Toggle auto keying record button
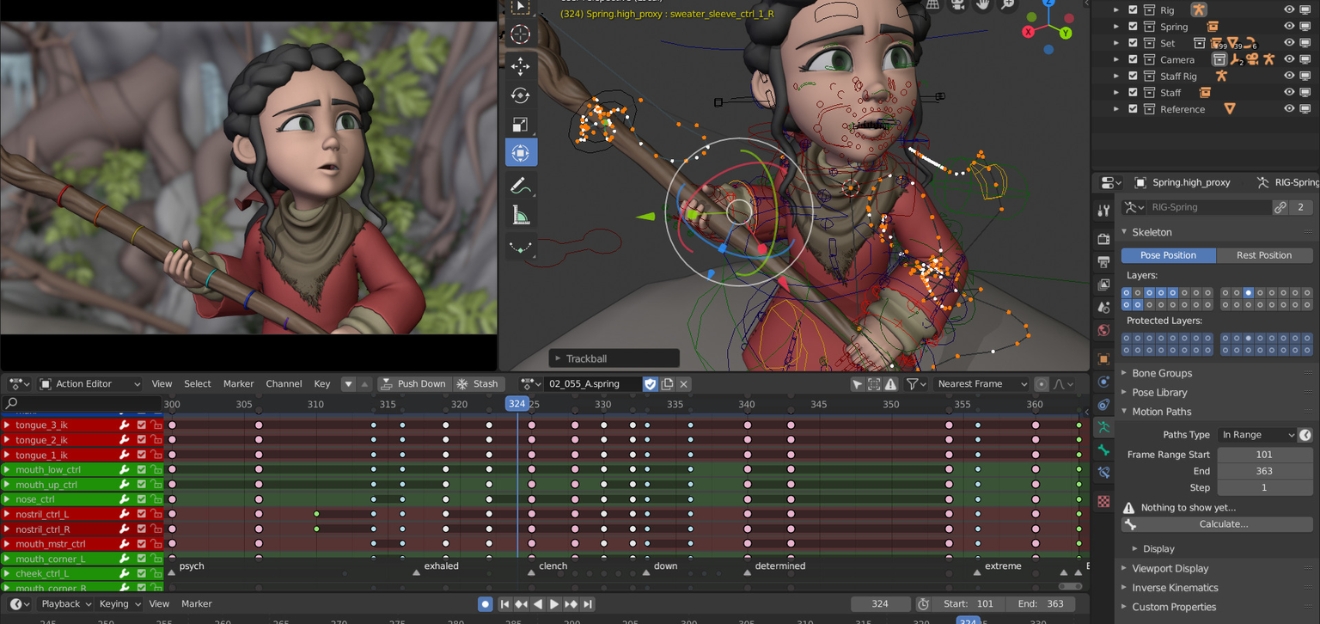 point(485,604)
